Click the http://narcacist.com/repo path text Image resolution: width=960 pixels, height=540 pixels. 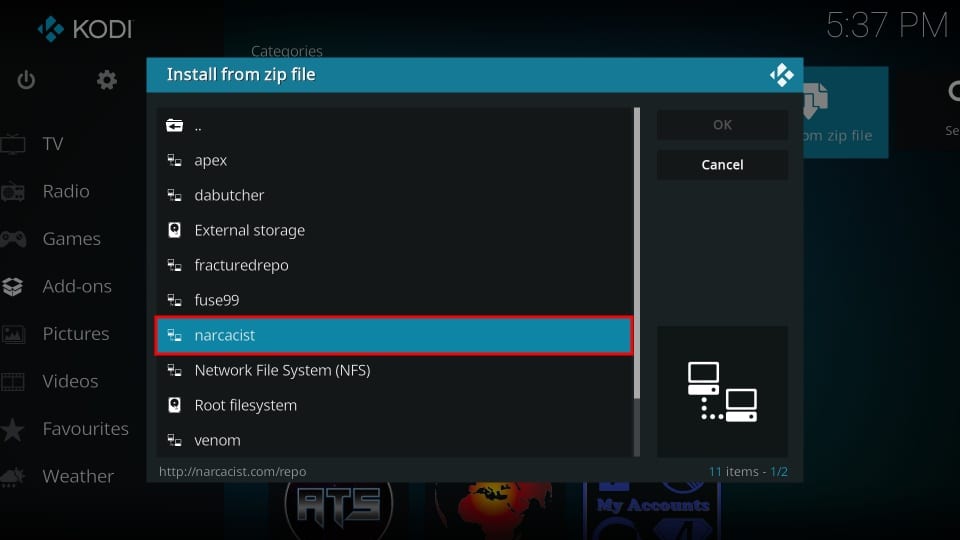pos(233,471)
